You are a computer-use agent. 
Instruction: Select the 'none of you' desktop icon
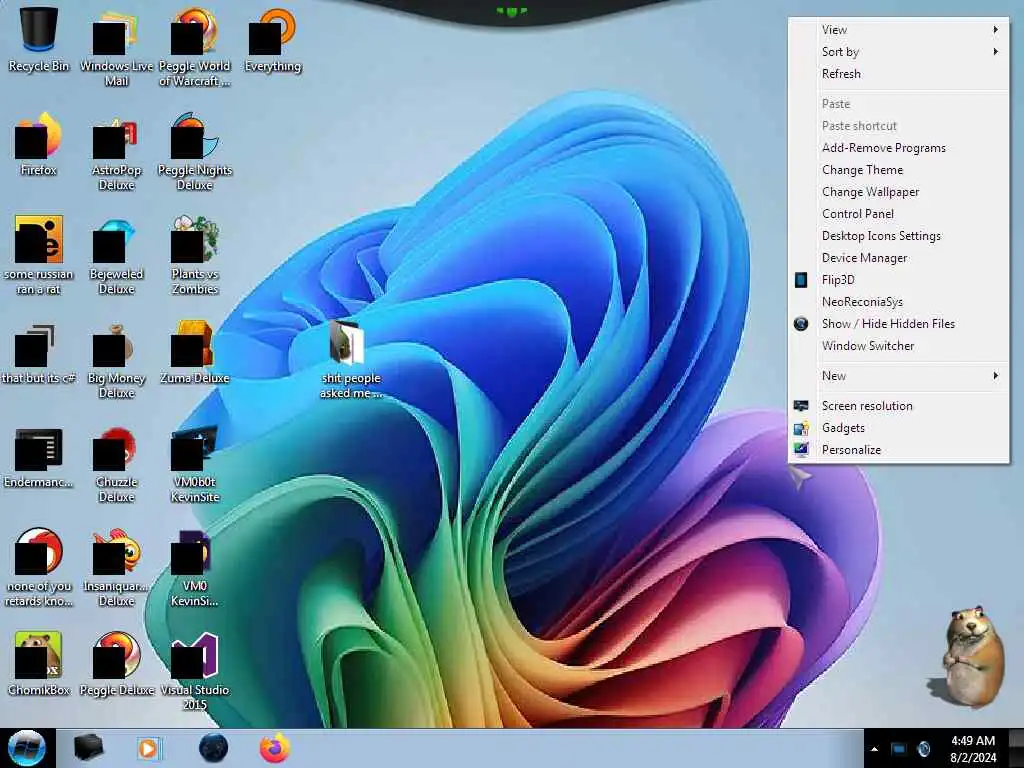click(39, 567)
